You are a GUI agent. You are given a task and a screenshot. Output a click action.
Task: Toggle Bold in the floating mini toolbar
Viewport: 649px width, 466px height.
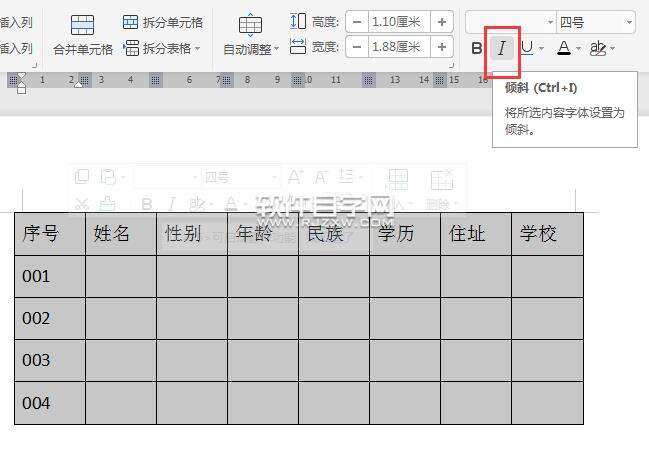tap(147, 204)
